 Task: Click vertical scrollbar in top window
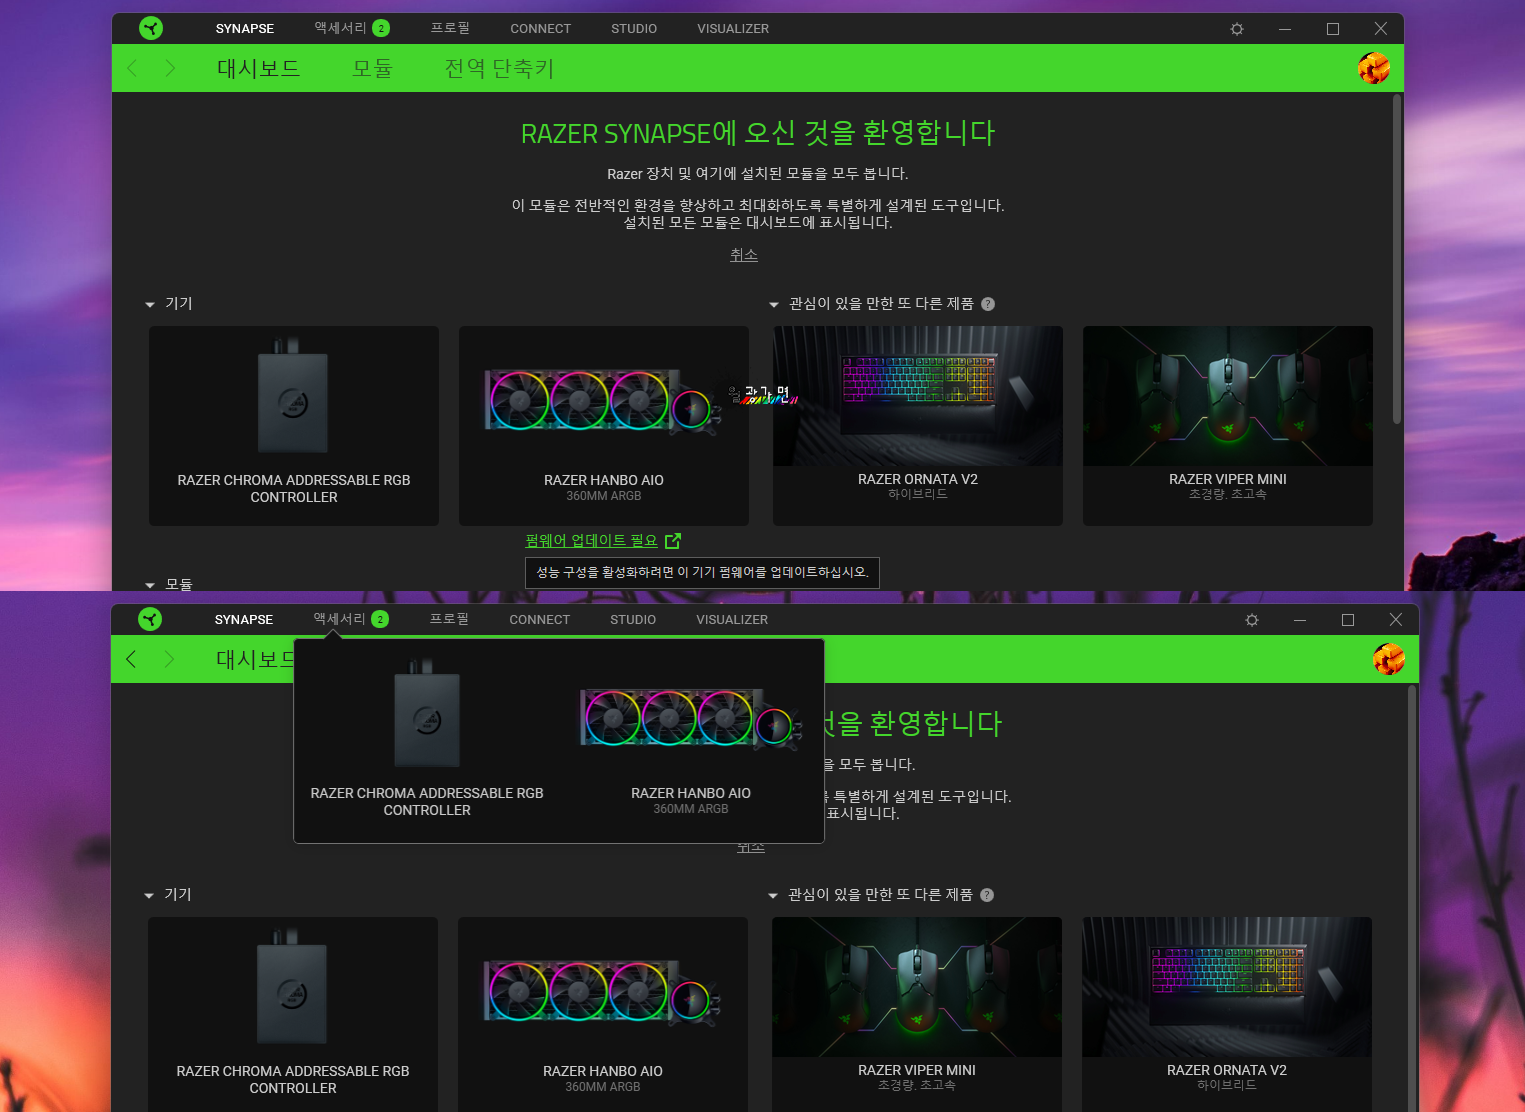point(1397,260)
